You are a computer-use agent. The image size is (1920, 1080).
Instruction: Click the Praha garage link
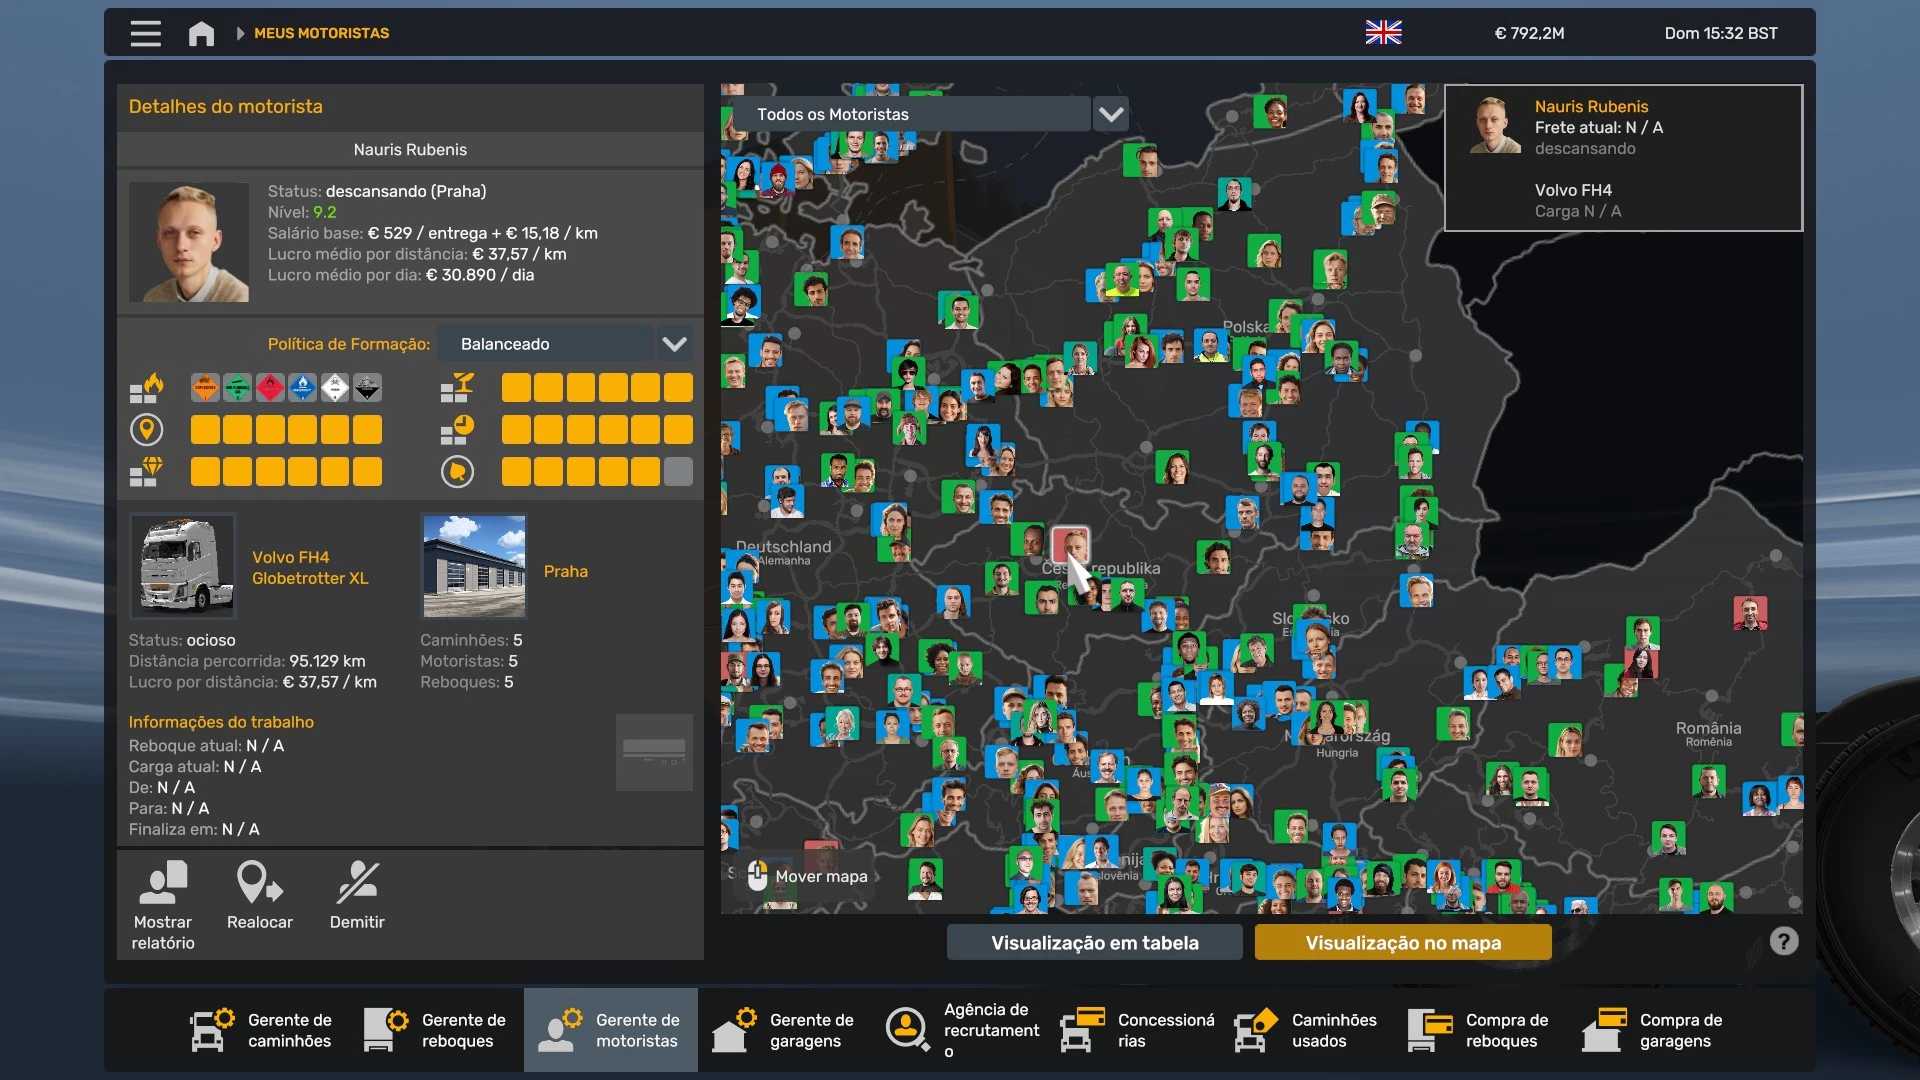[565, 571]
